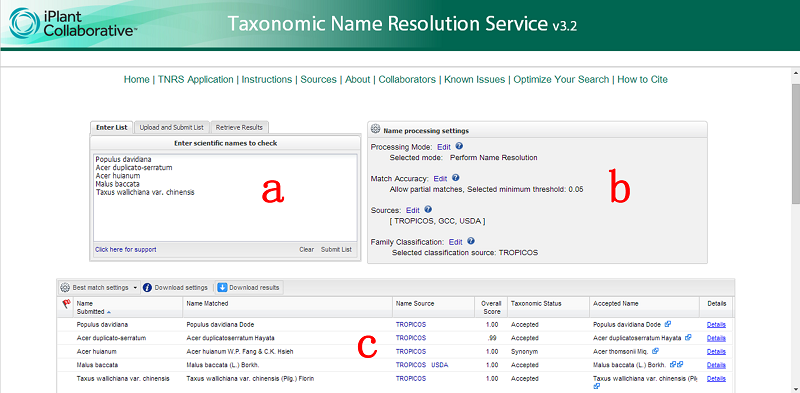Click the iPlant Collaborative logo

pos(72,23)
